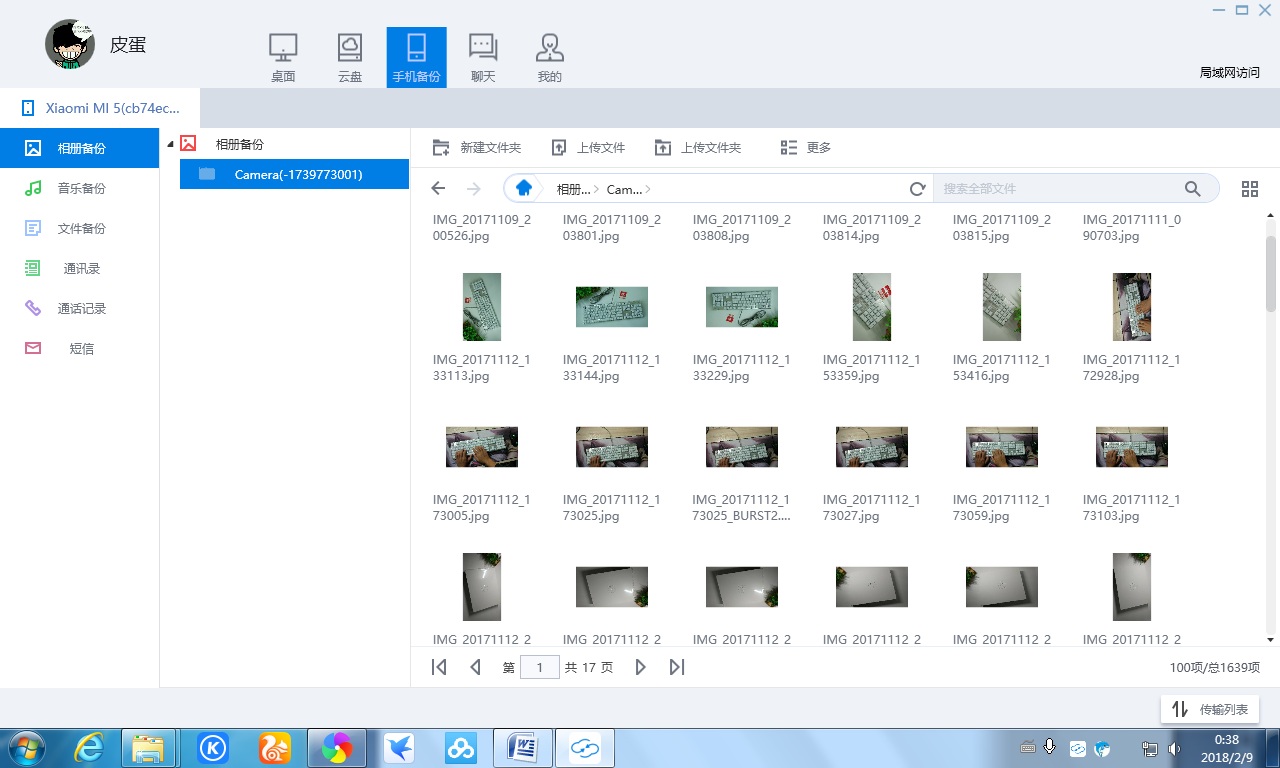Click file name IMG_20171112_173059.jpg
The image size is (1280, 768).
coord(1002,508)
